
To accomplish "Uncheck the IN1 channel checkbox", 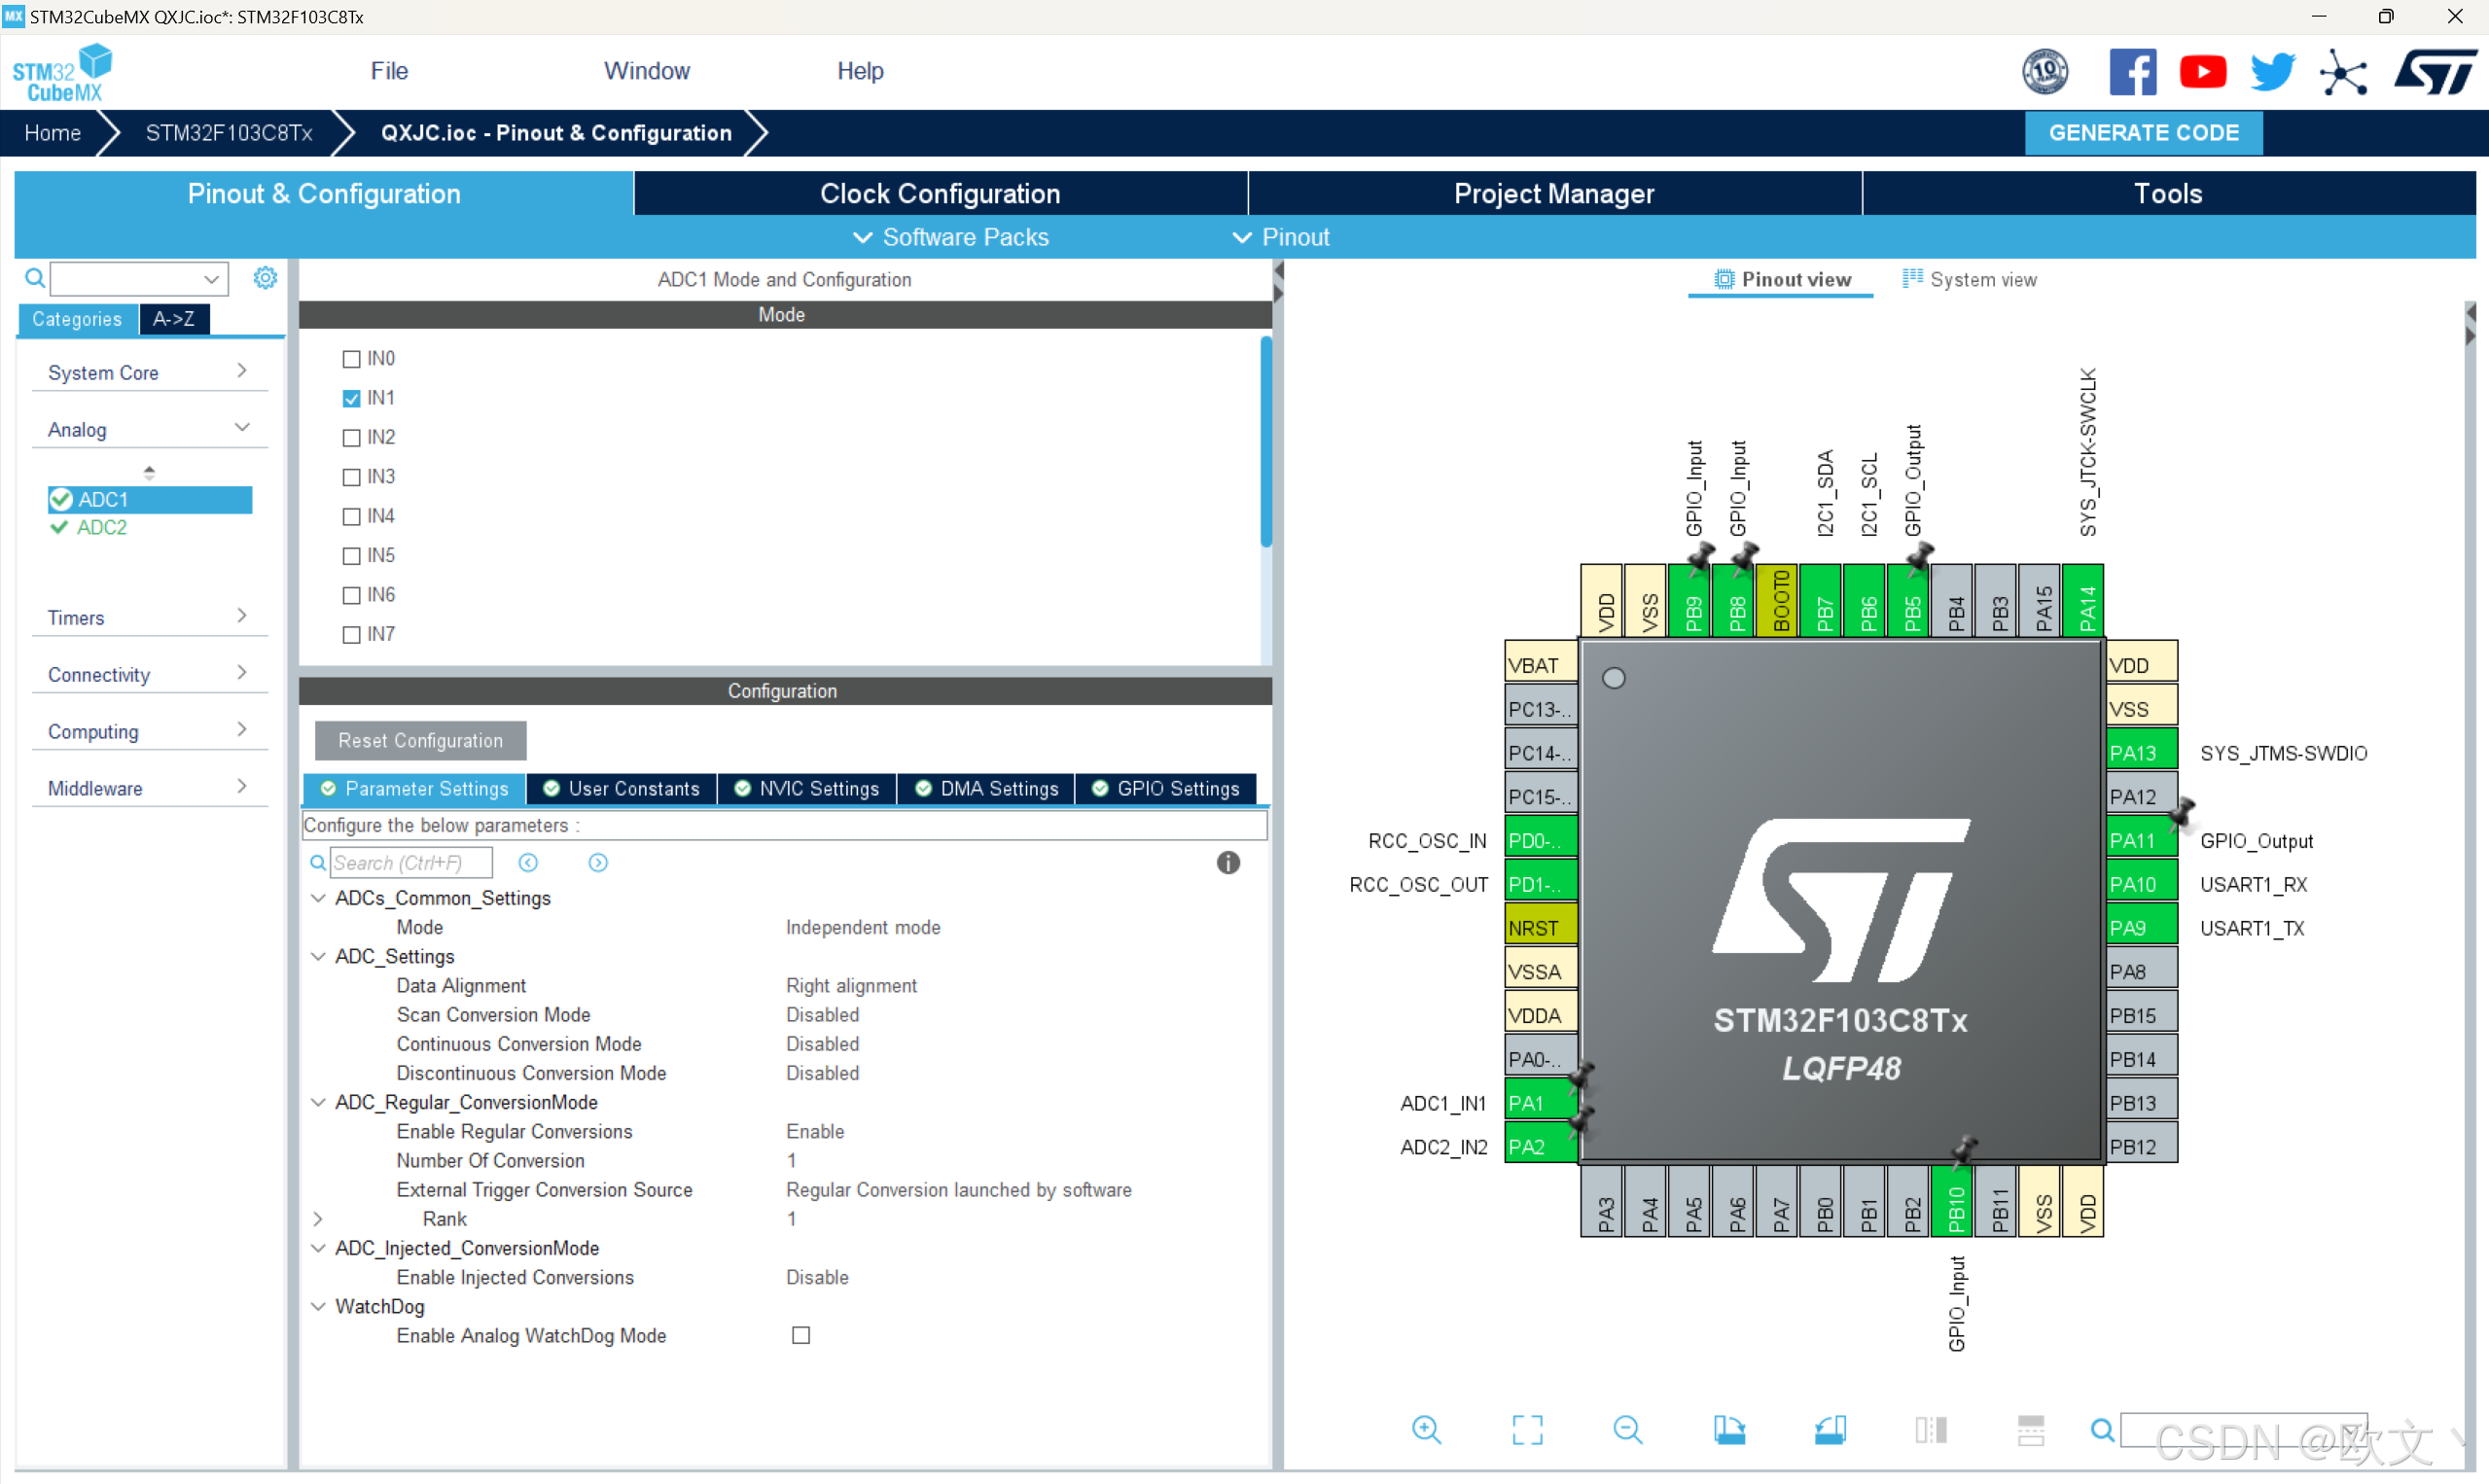I will [x=351, y=398].
